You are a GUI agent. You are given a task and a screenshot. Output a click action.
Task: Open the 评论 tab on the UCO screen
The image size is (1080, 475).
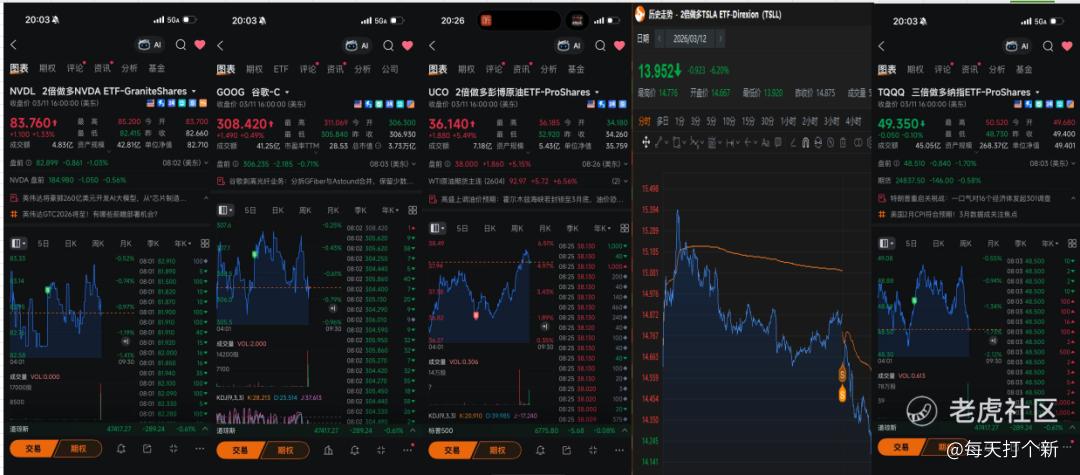pyautogui.click(x=493, y=70)
